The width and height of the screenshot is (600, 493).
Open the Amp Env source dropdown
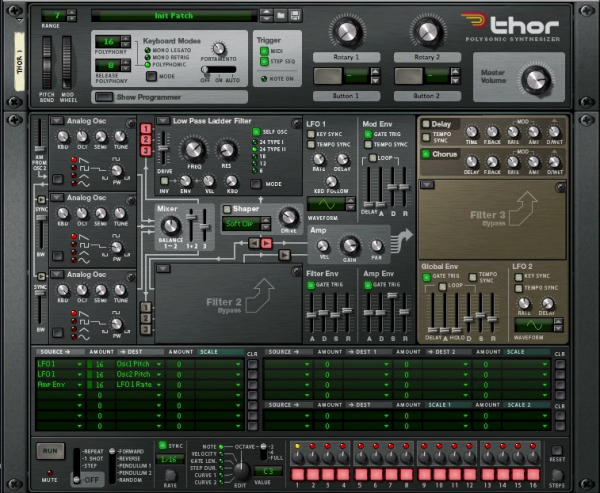coord(80,385)
